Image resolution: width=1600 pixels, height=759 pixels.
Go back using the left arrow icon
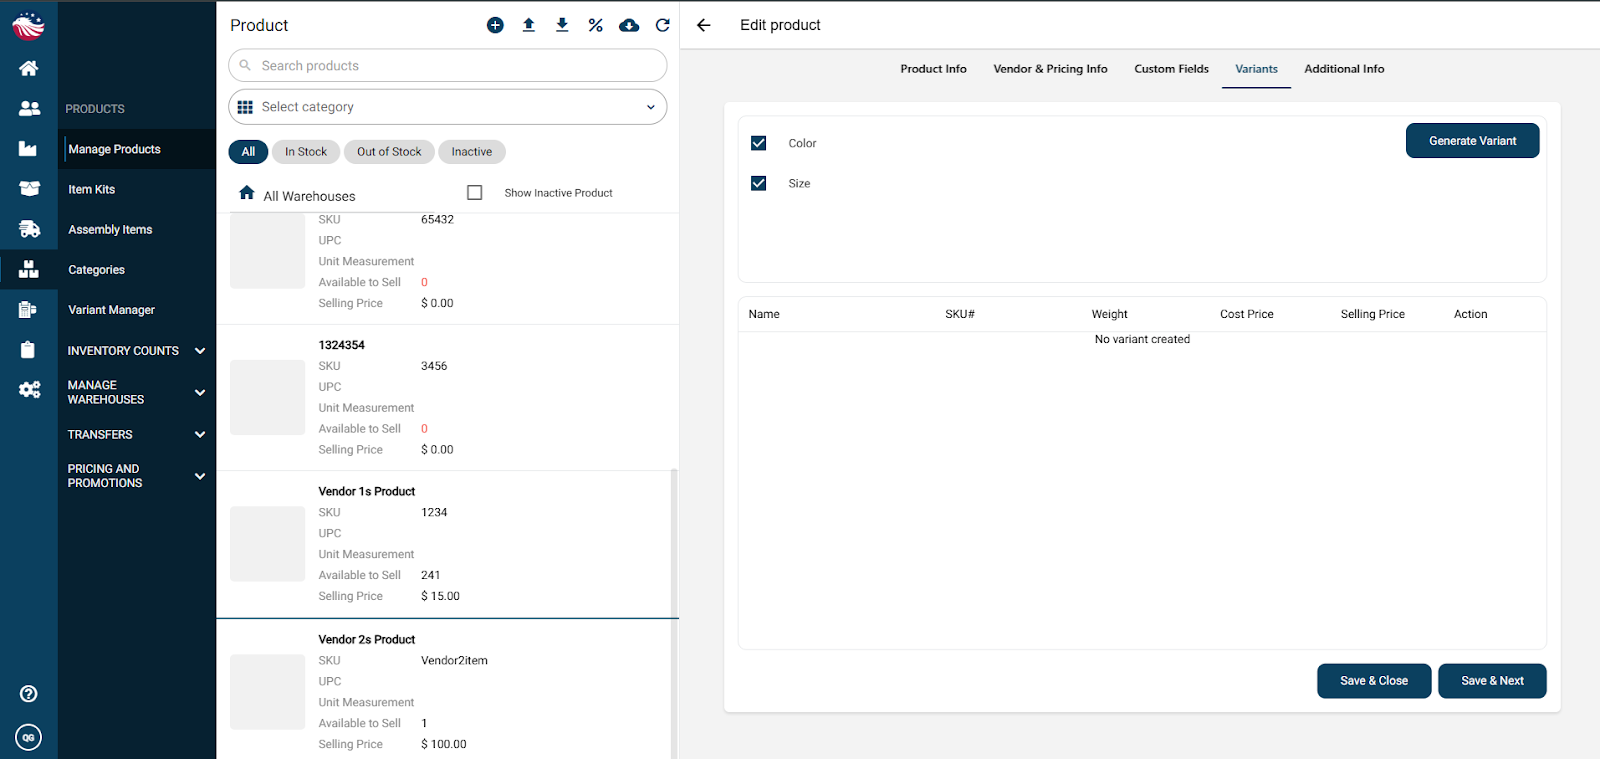point(704,25)
